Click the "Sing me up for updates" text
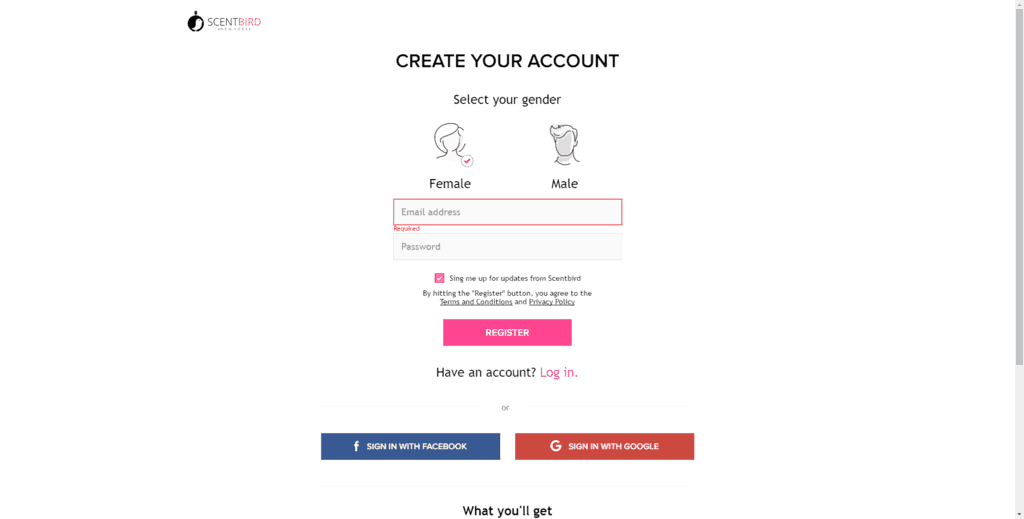This screenshot has width=1024, height=519. tap(515, 278)
